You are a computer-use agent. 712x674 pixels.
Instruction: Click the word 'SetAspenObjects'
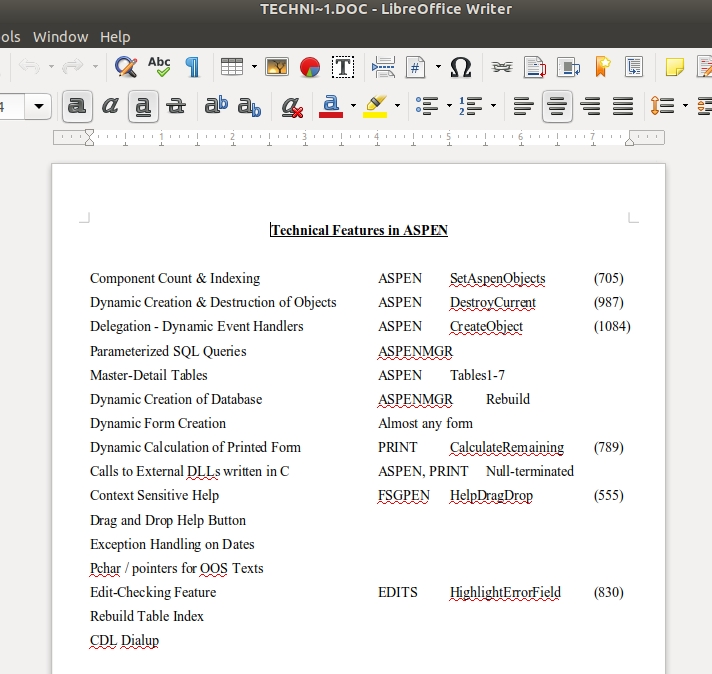coord(498,278)
